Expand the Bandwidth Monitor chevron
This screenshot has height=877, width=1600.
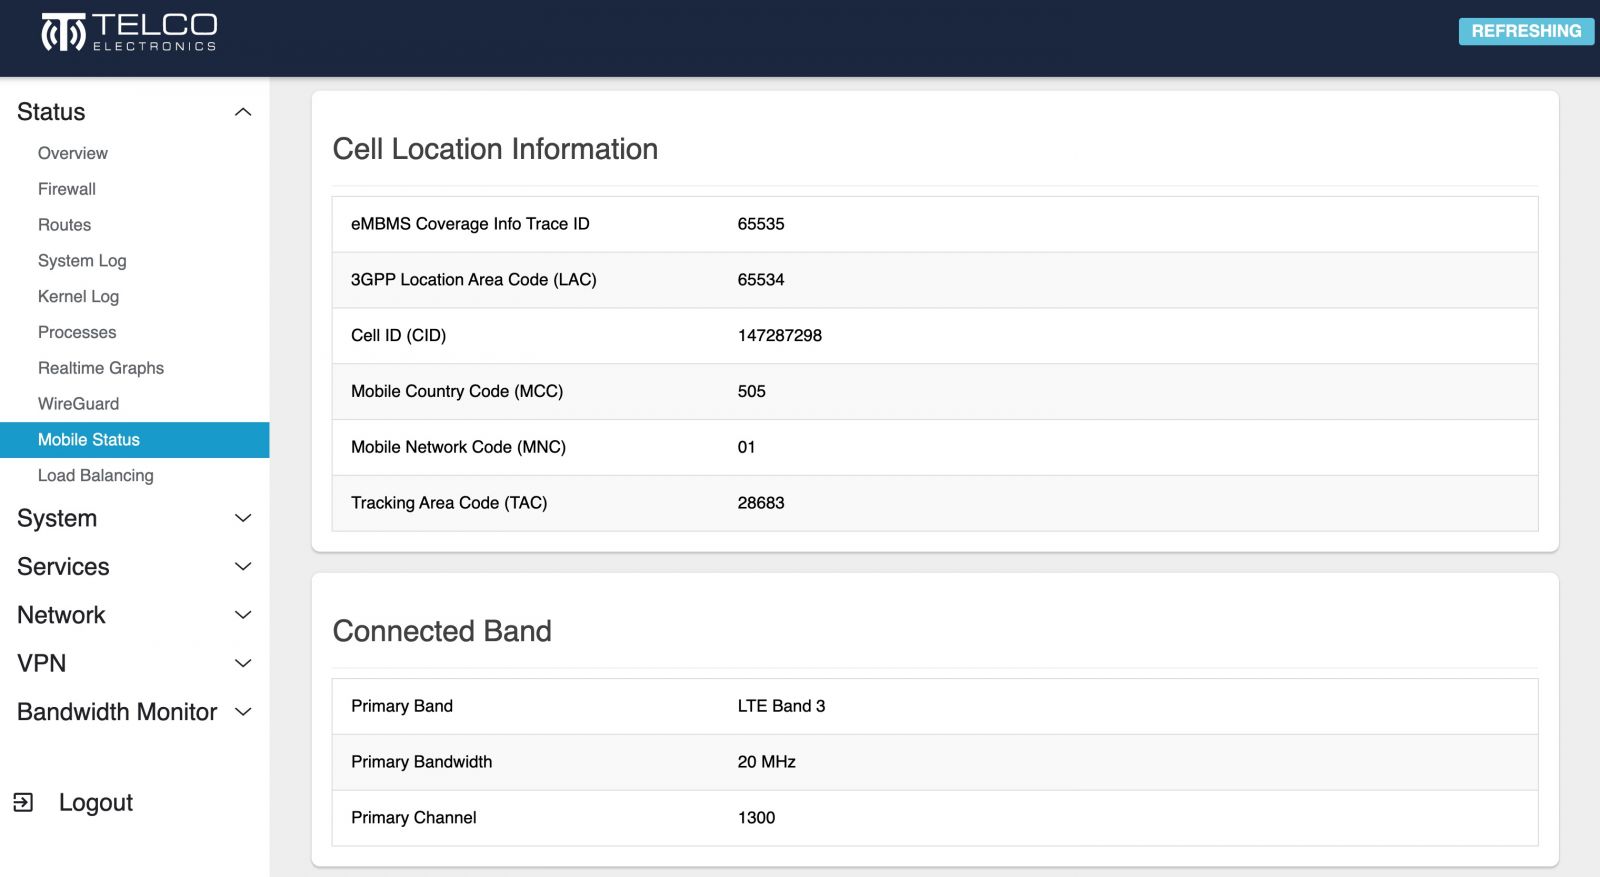(242, 712)
